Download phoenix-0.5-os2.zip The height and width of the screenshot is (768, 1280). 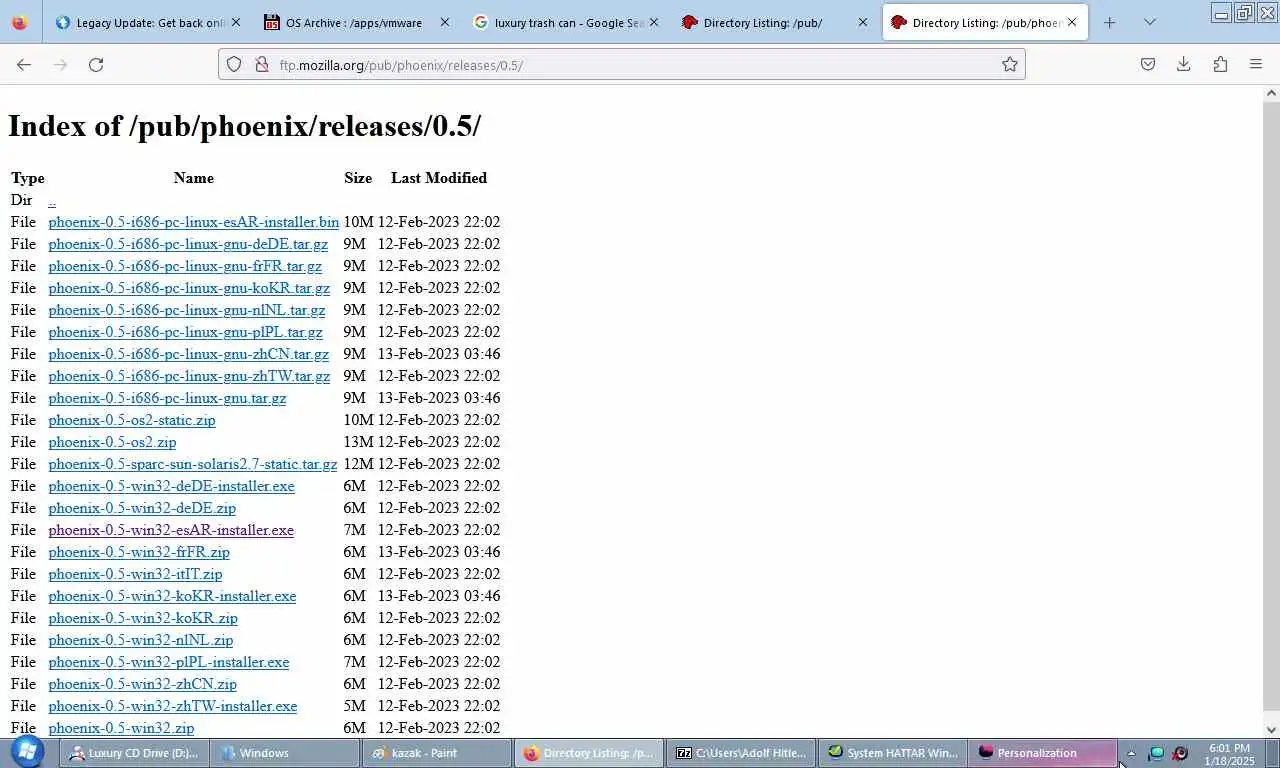[x=112, y=442]
